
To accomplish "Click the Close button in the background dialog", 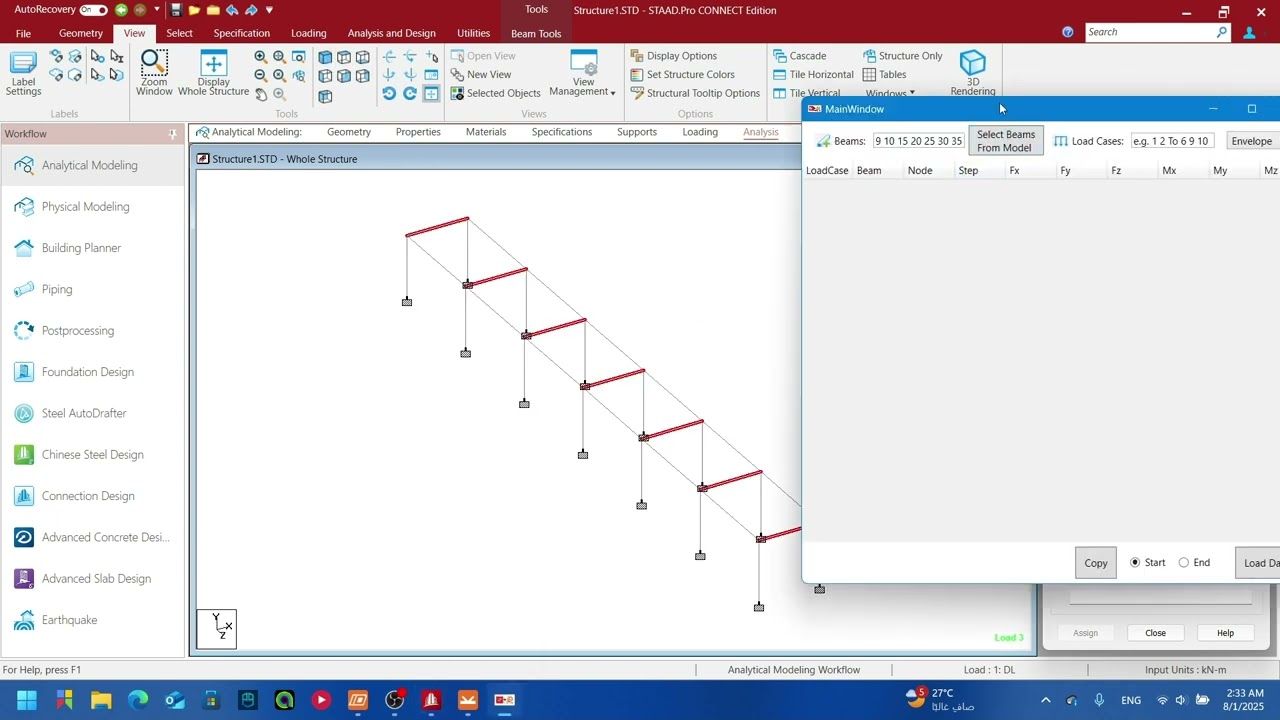I will pyautogui.click(x=1155, y=633).
